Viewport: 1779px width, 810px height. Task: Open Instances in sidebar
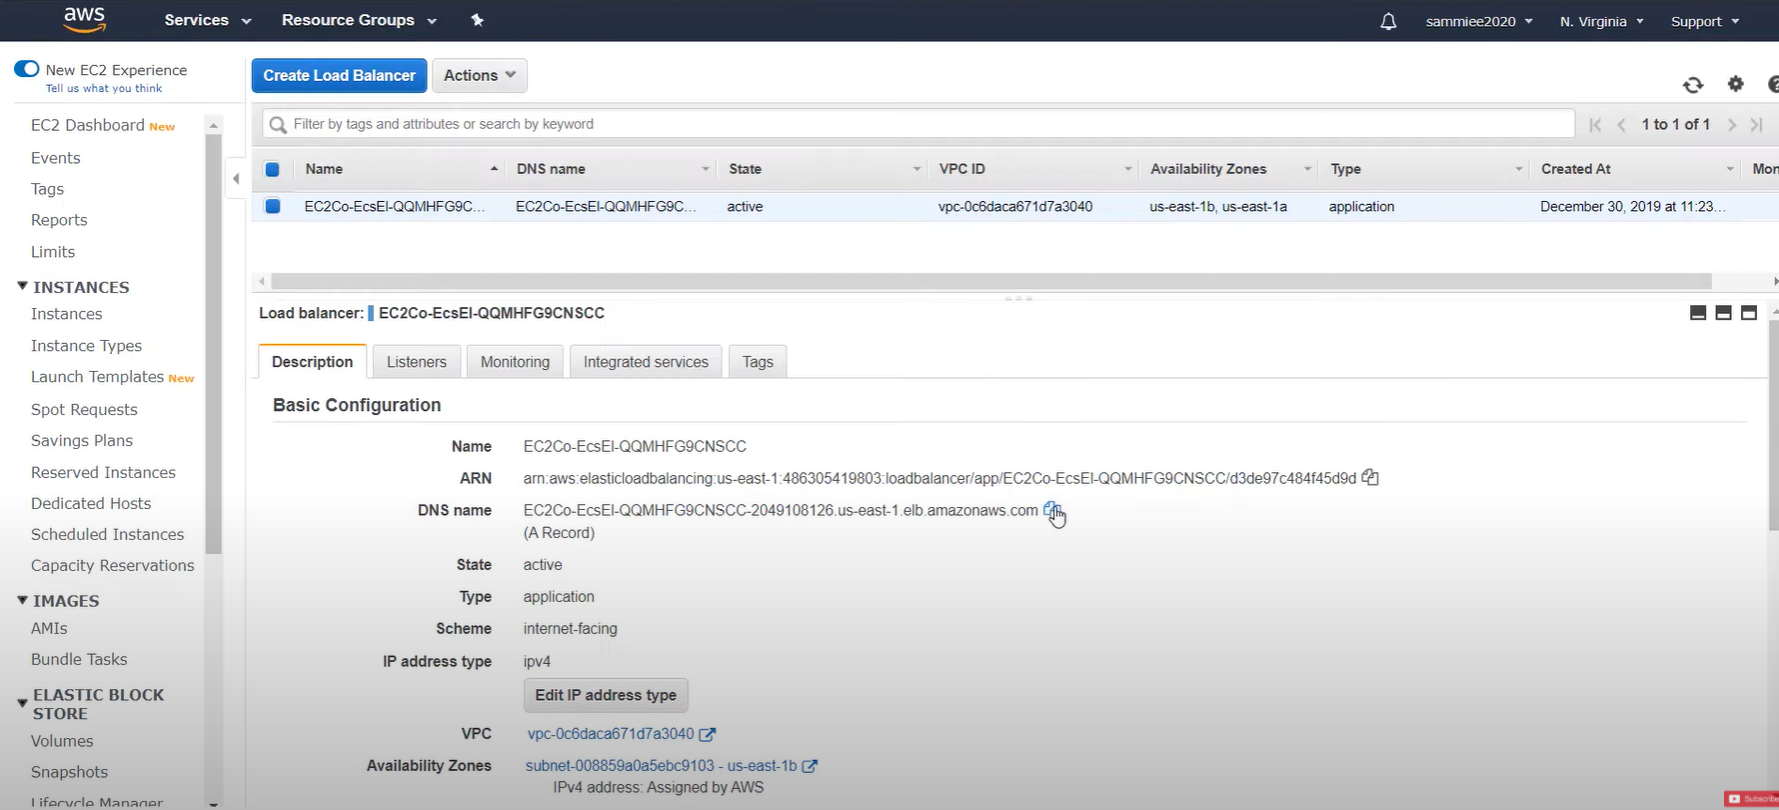pyautogui.click(x=66, y=314)
